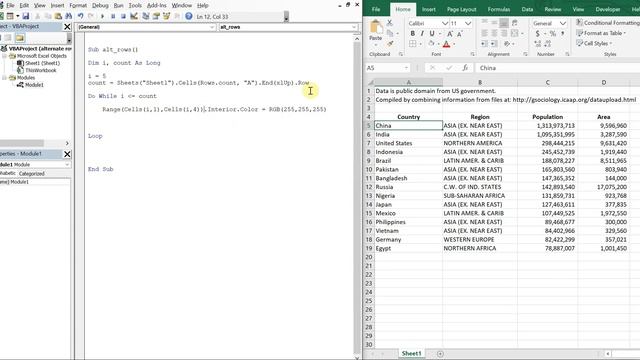Select Sheet1 (Sheet1) in project tree
This screenshot has width=640, height=360.
42,63
